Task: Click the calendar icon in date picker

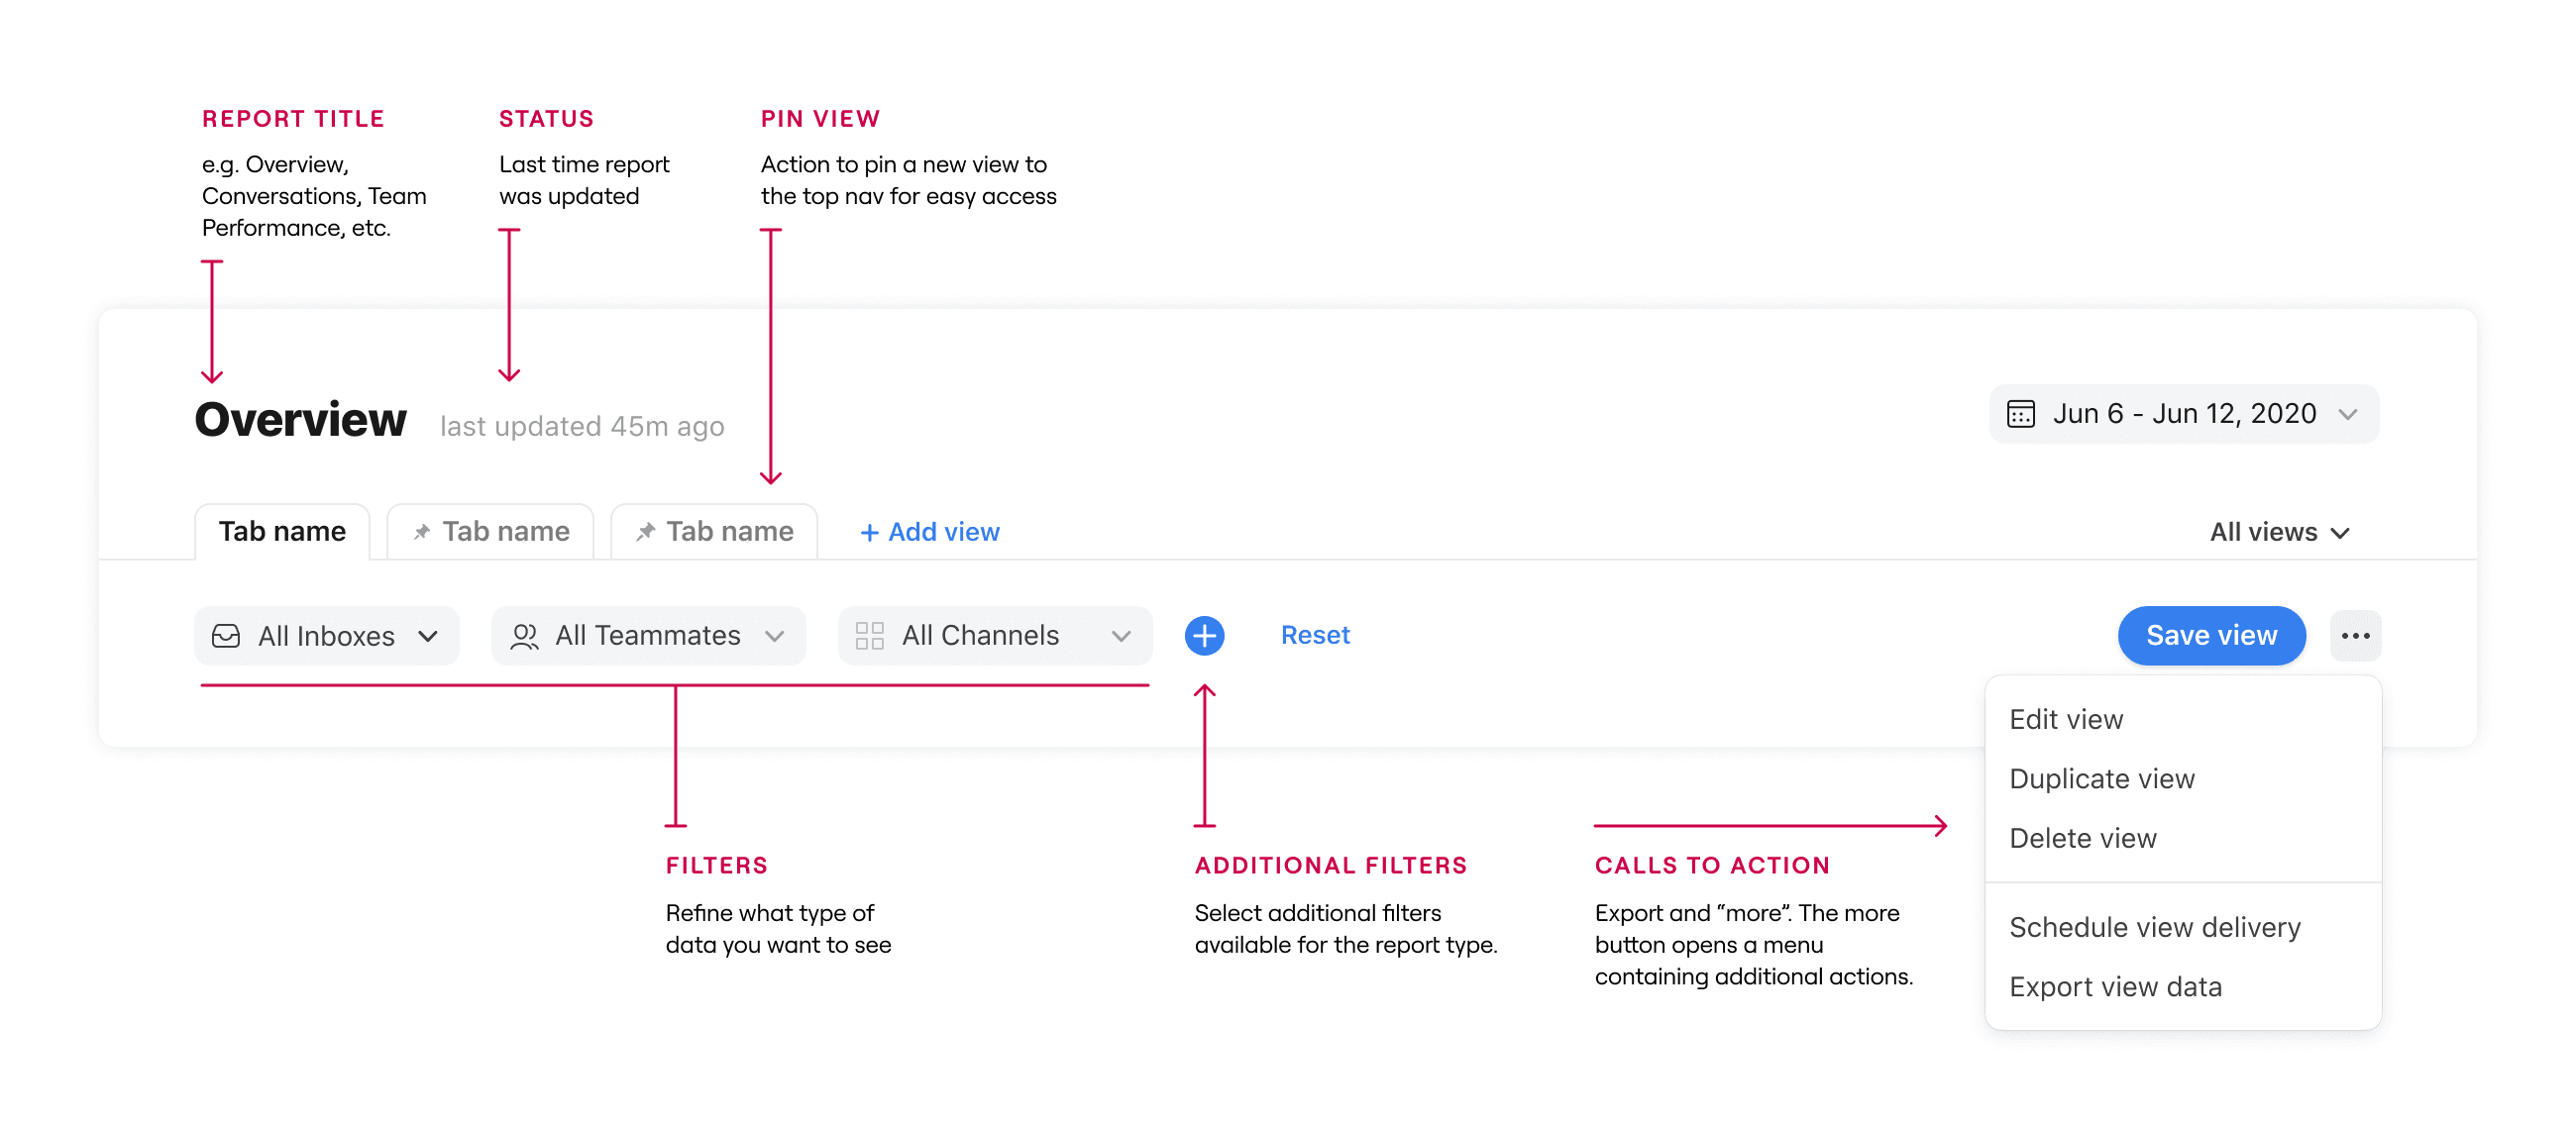Action: [2020, 413]
